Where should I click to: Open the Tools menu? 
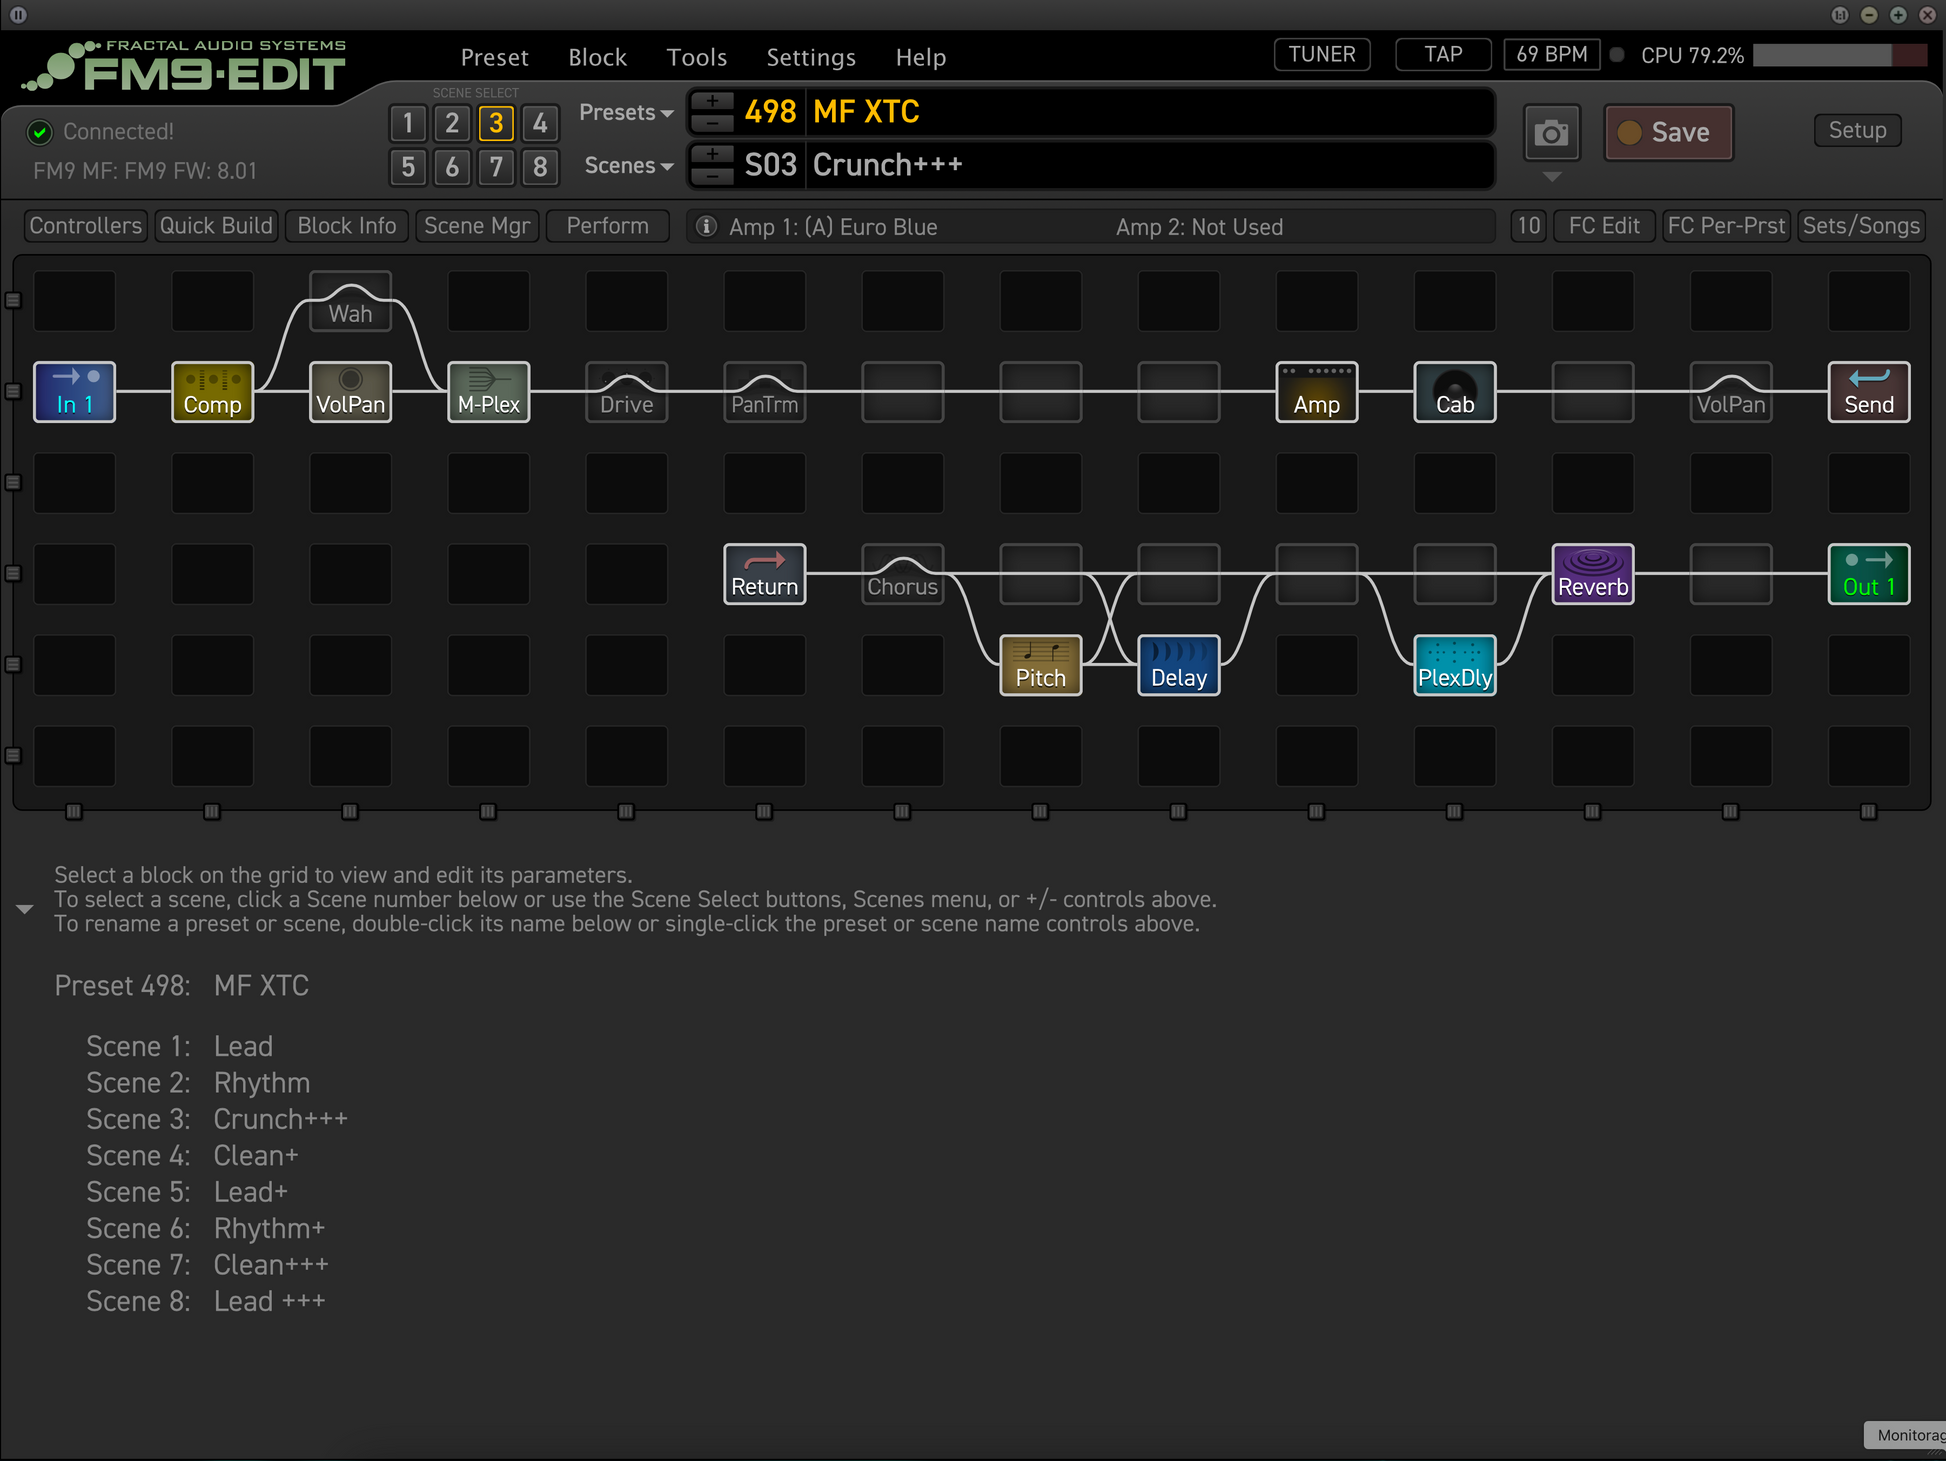[696, 57]
